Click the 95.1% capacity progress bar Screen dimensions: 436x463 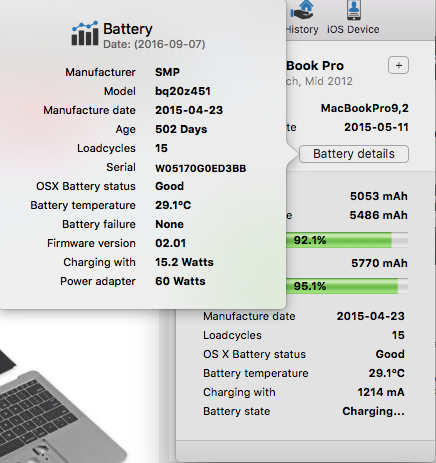click(x=347, y=286)
